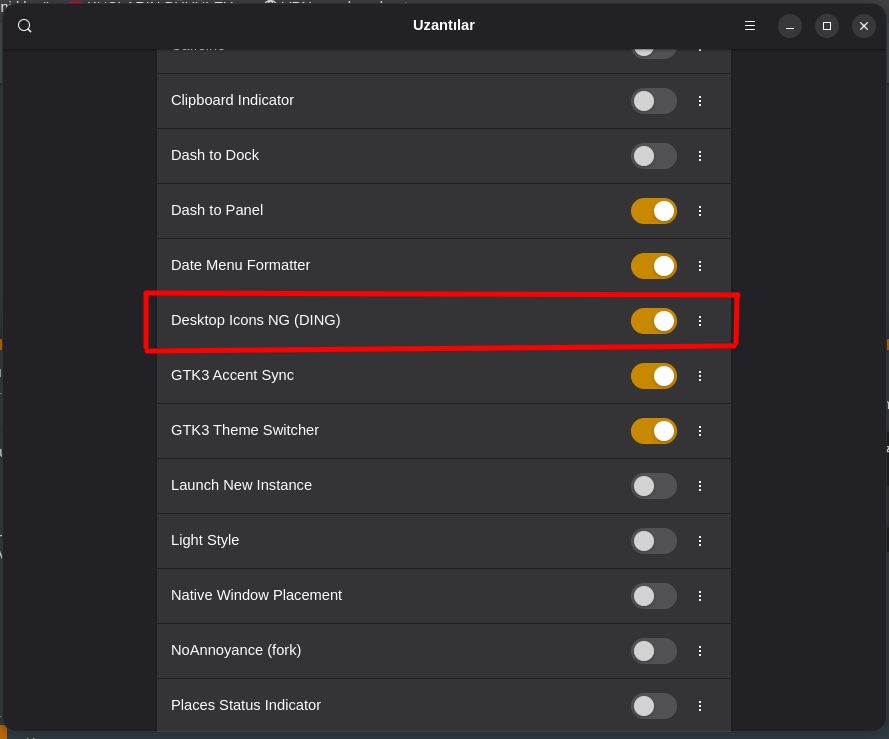
Task: Expand the Native Window Placement options menu
Action: (700, 596)
